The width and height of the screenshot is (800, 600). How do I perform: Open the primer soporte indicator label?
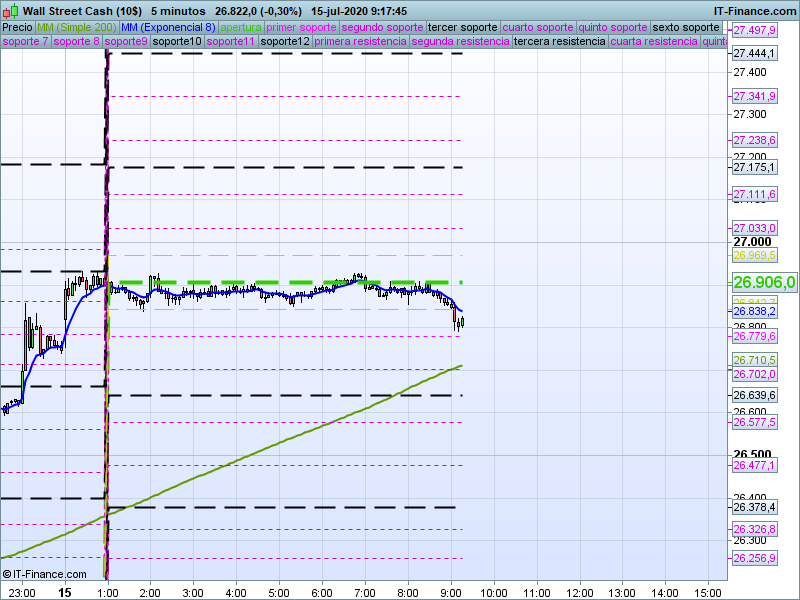(301, 27)
